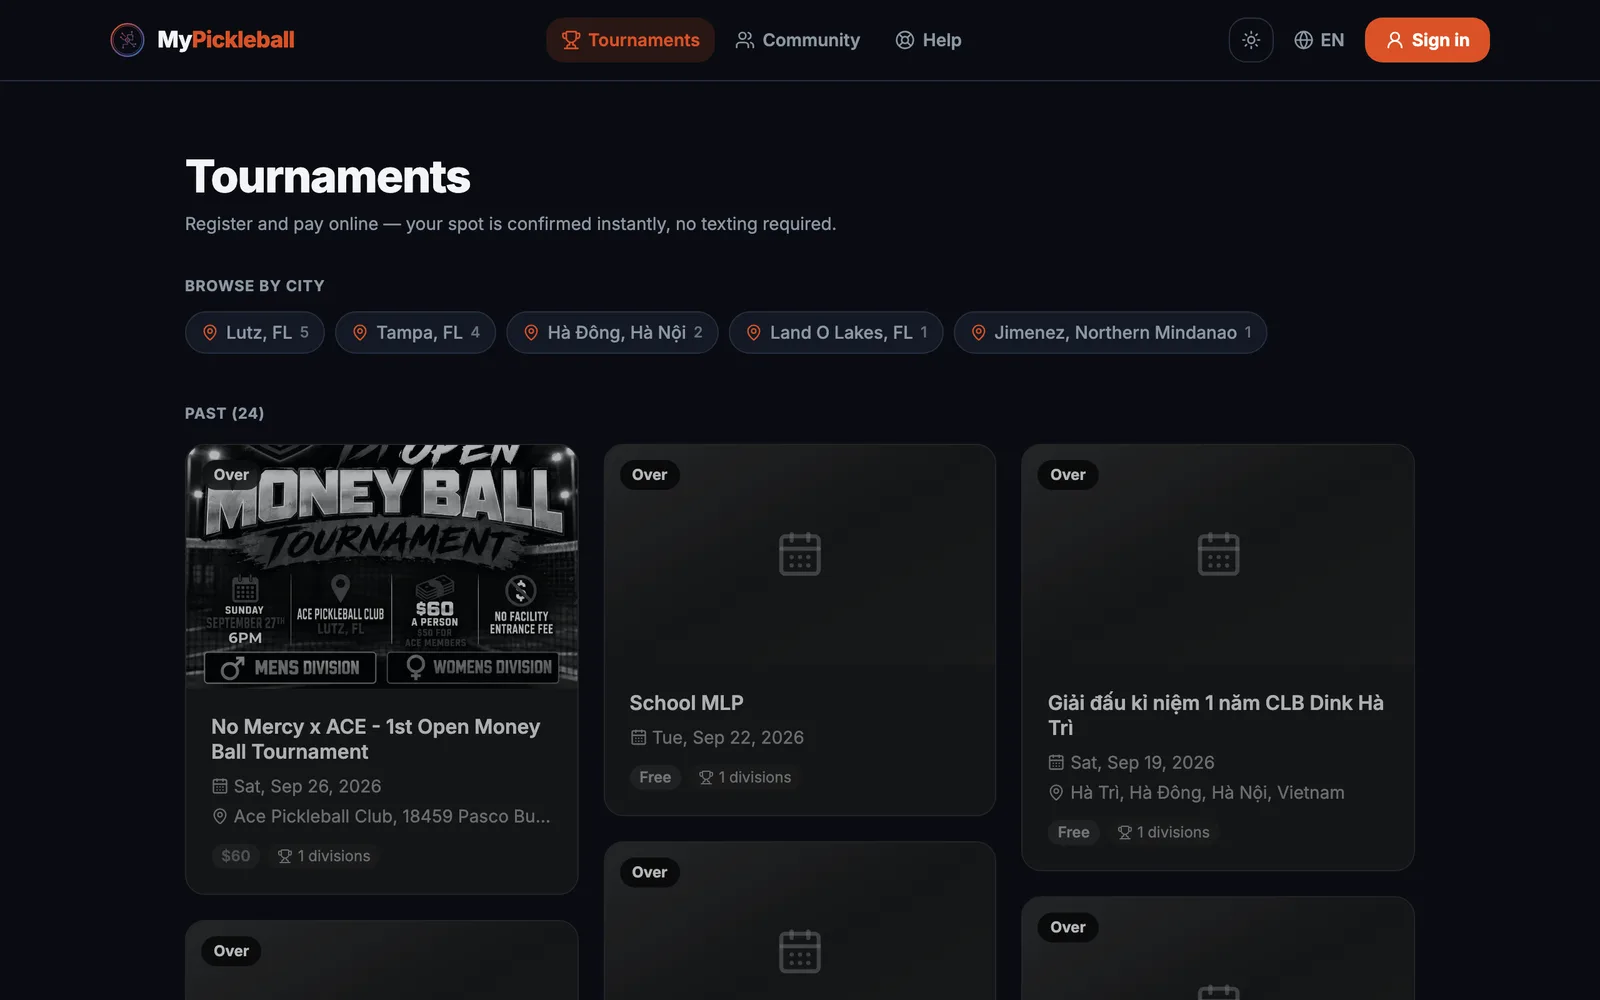Click the Ace Pickleball Club address text
This screenshot has height=1000, width=1600.
pos(392,816)
